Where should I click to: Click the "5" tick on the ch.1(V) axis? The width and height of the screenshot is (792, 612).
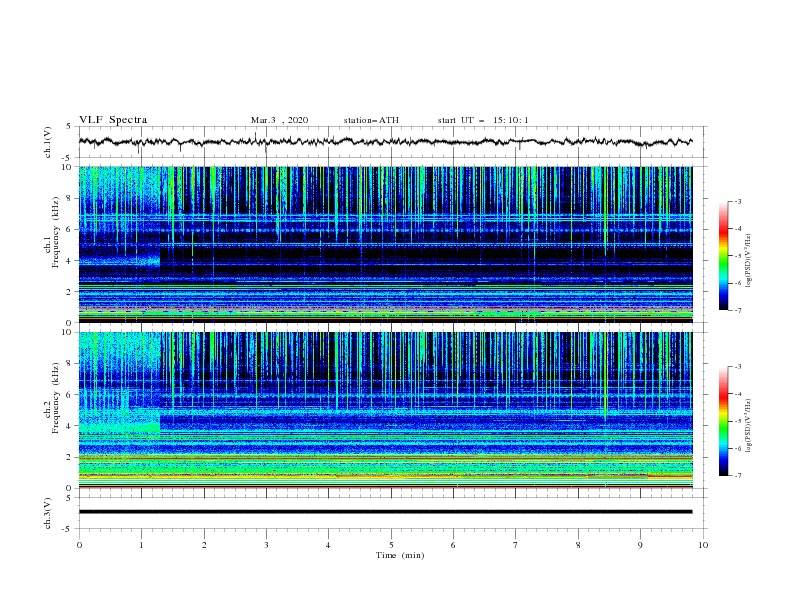[x=69, y=127]
